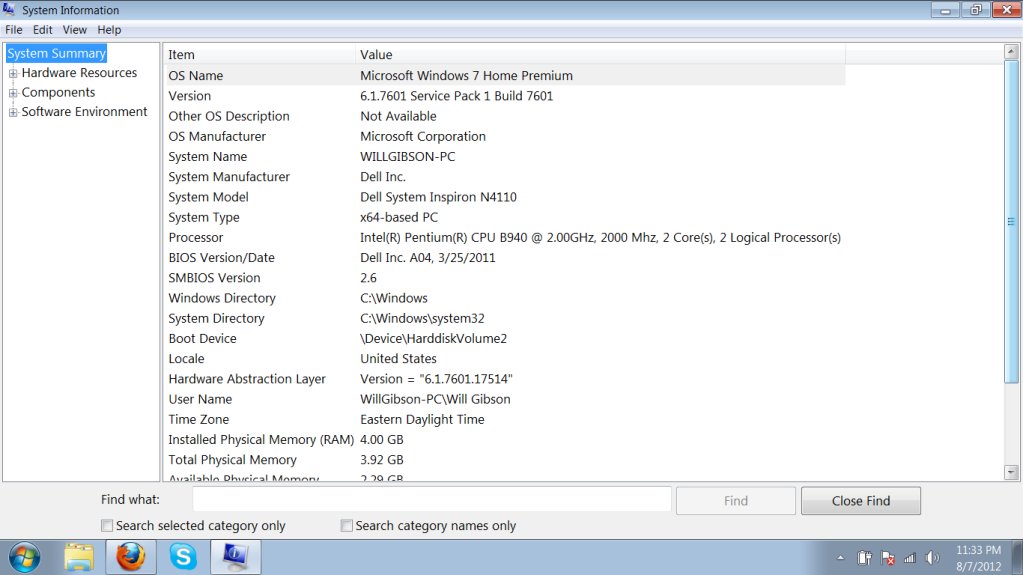The height and width of the screenshot is (575, 1023).
Task: Click value Microsoft Windows 7 Home Premium
Action: click(466, 76)
